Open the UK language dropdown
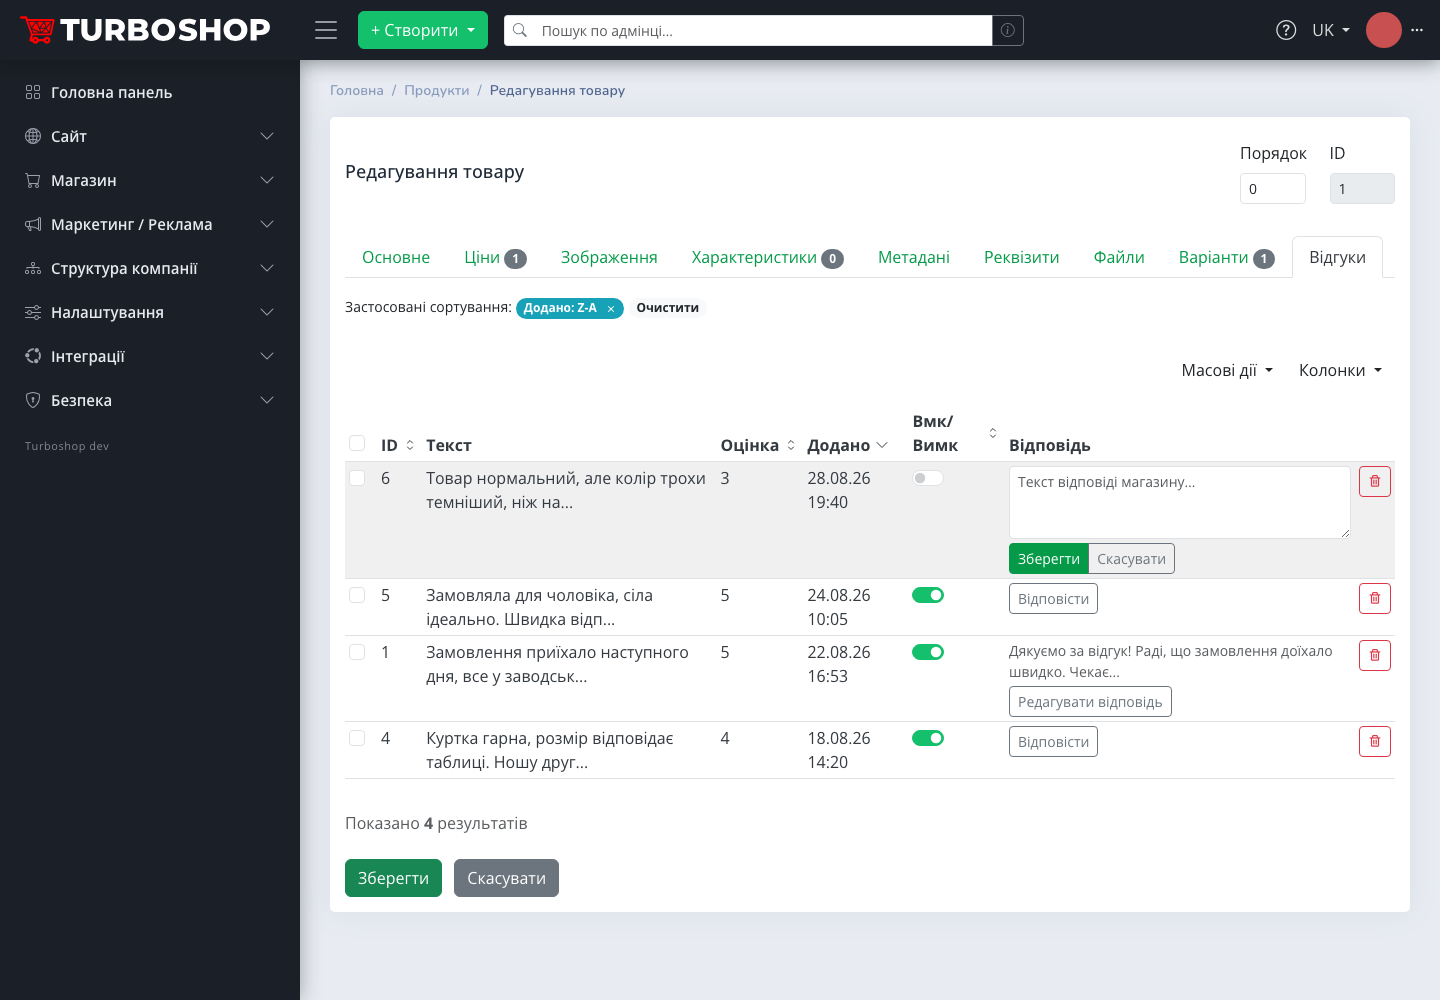The width and height of the screenshot is (1440, 1000). (x=1331, y=30)
